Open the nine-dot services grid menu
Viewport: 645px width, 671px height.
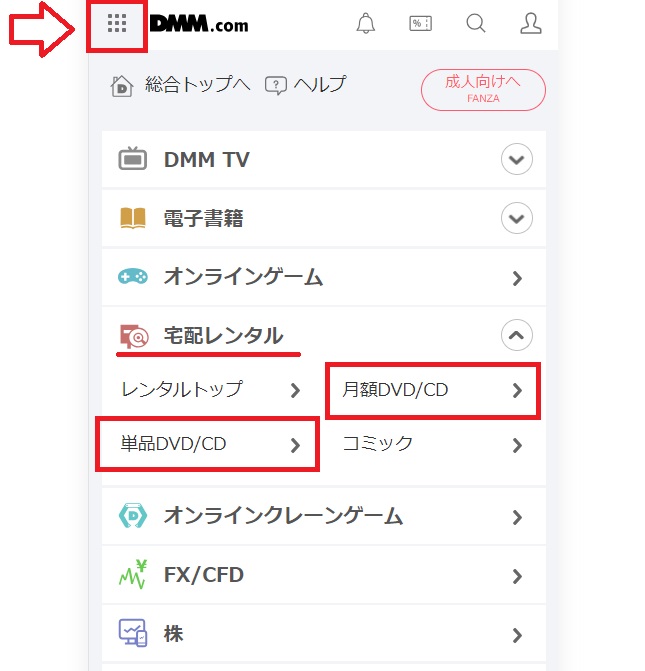[117, 23]
